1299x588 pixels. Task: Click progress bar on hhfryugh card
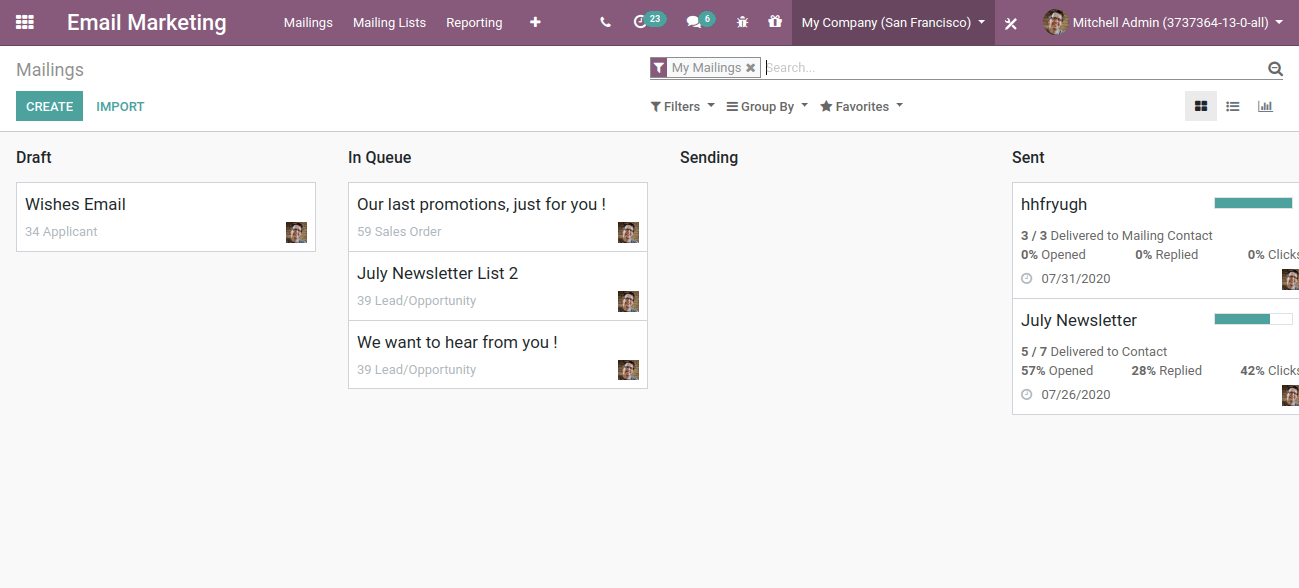pos(1253,203)
